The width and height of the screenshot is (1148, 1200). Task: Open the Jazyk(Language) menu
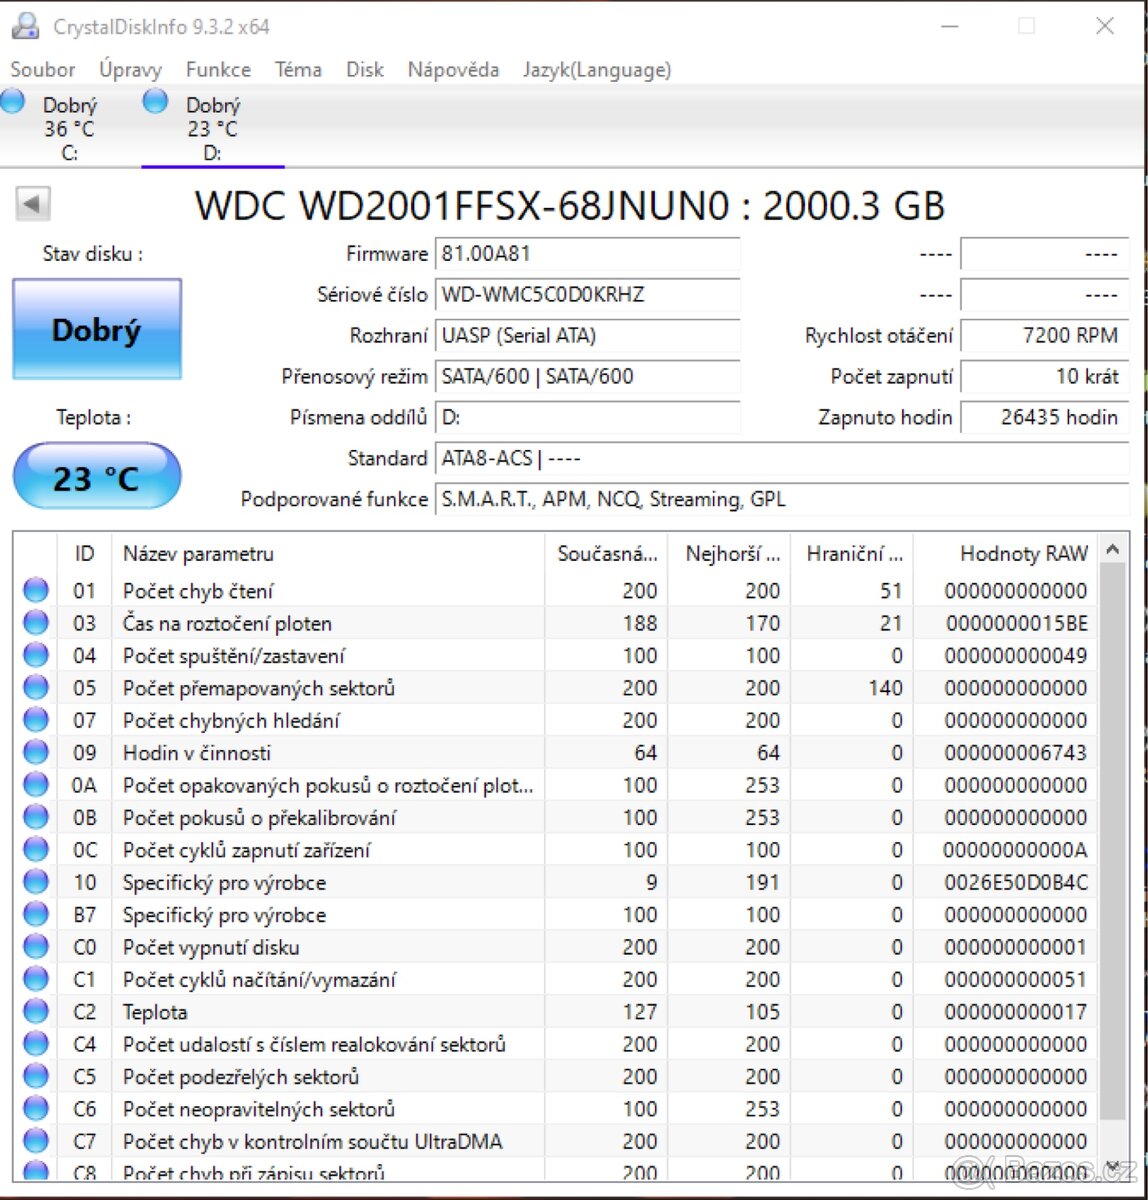point(597,69)
